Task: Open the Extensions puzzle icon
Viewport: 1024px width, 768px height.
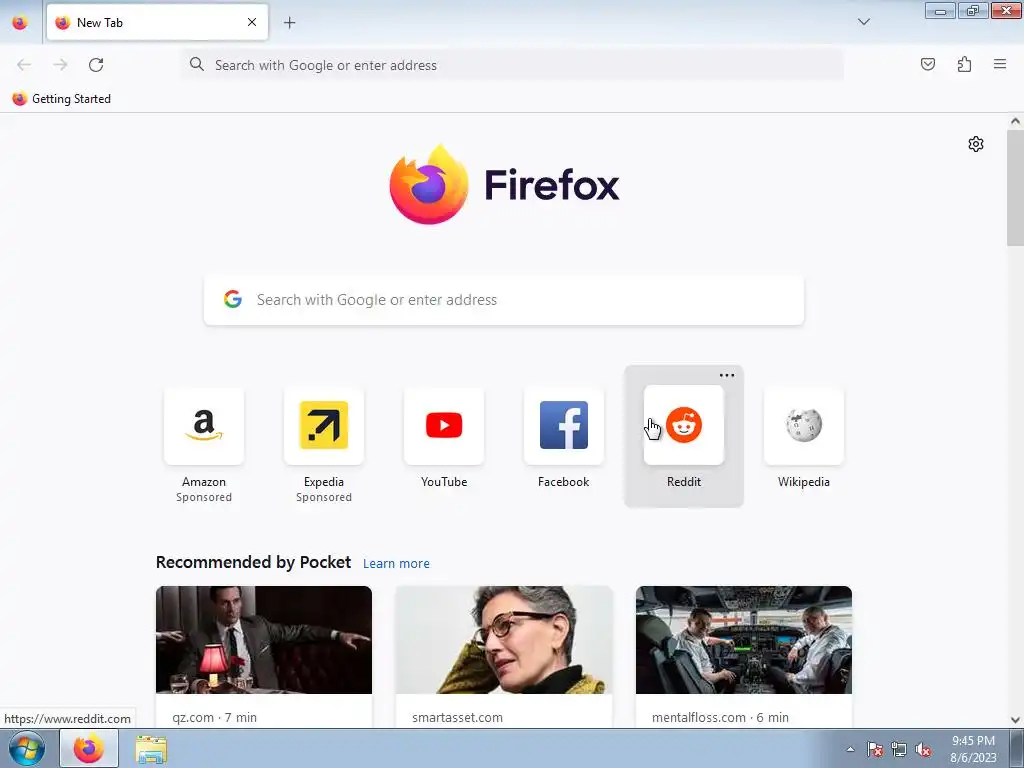Action: pos(964,64)
